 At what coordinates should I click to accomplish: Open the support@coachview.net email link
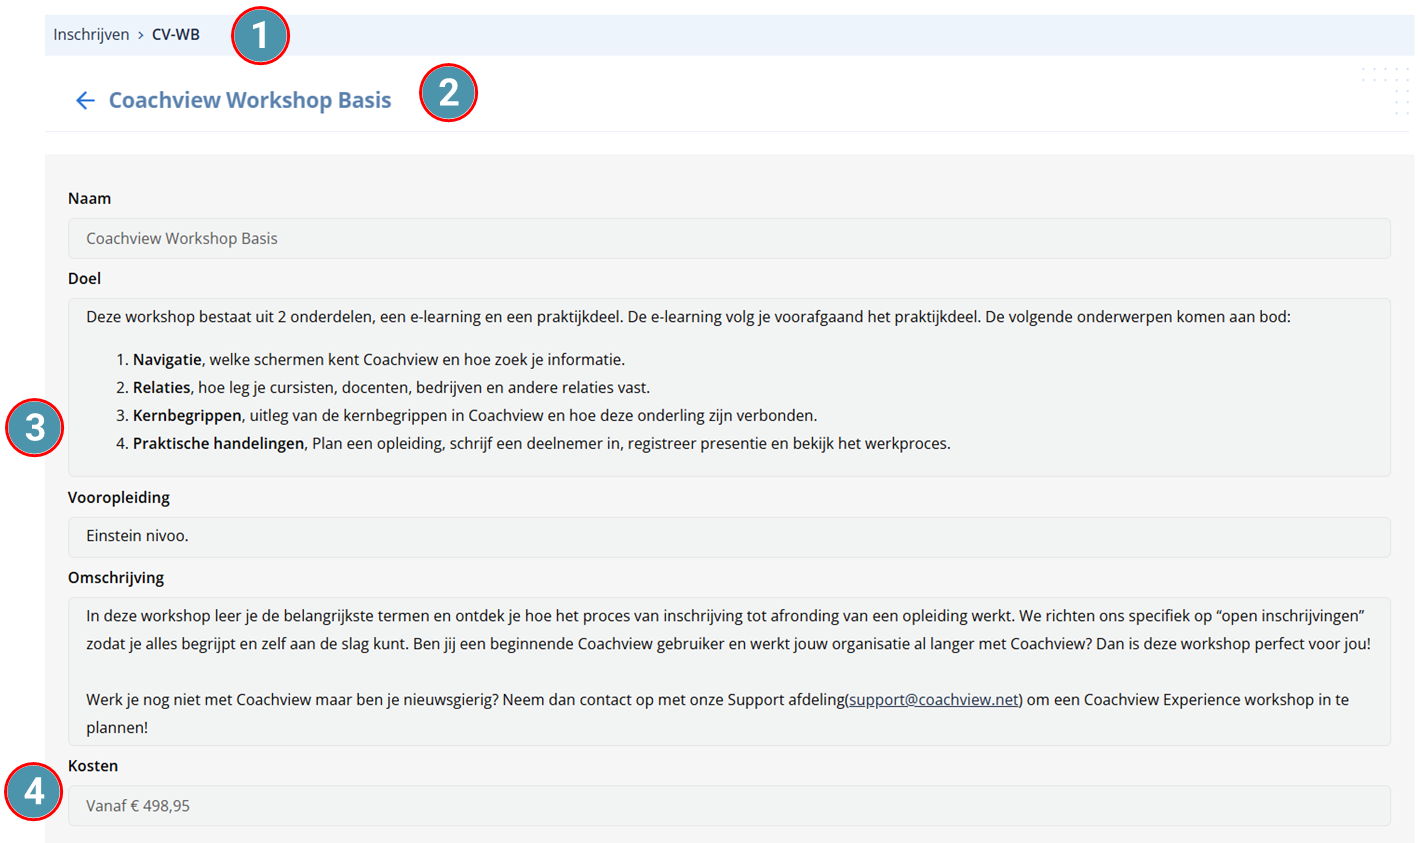[x=933, y=700]
